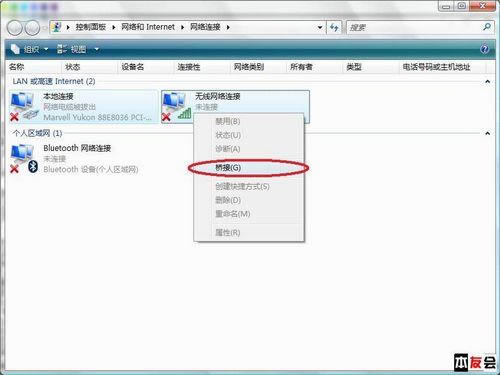Screen dimensions: 500x375
Task: Sort by the 名称 column header
Action: (x=33, y=67)
